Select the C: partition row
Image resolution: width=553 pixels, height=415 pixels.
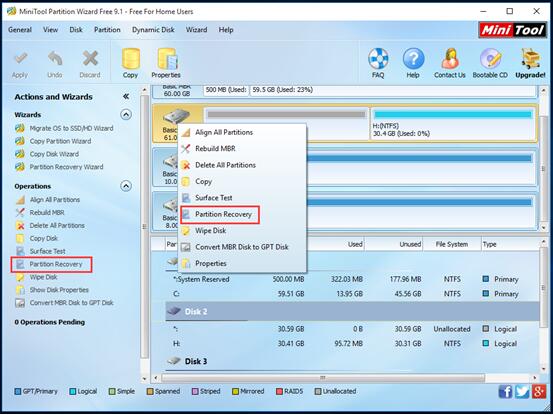point(352,294)
